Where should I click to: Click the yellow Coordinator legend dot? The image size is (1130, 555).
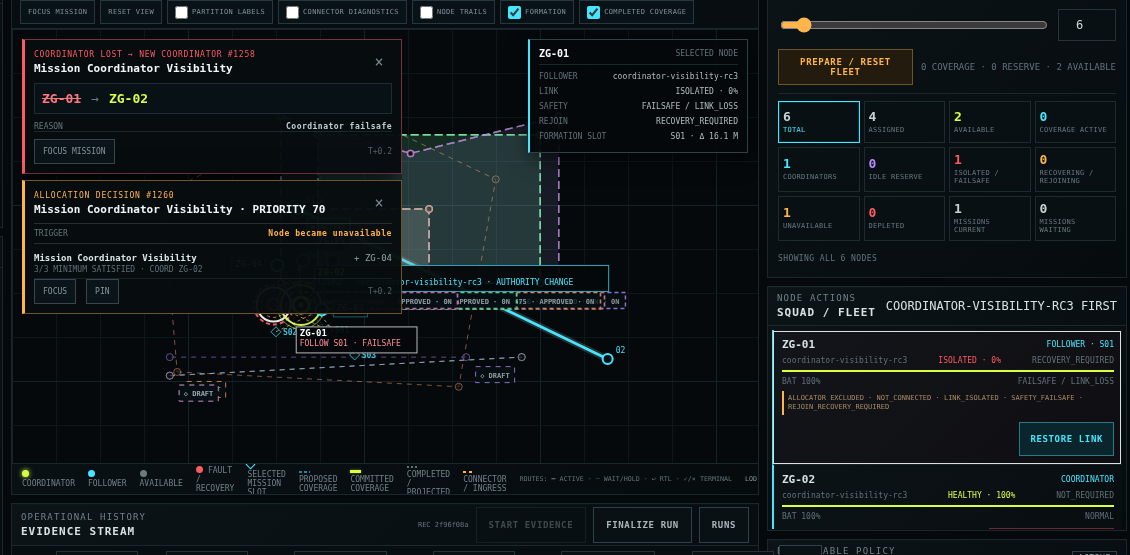pyautogui.click(x=25, y=474)
